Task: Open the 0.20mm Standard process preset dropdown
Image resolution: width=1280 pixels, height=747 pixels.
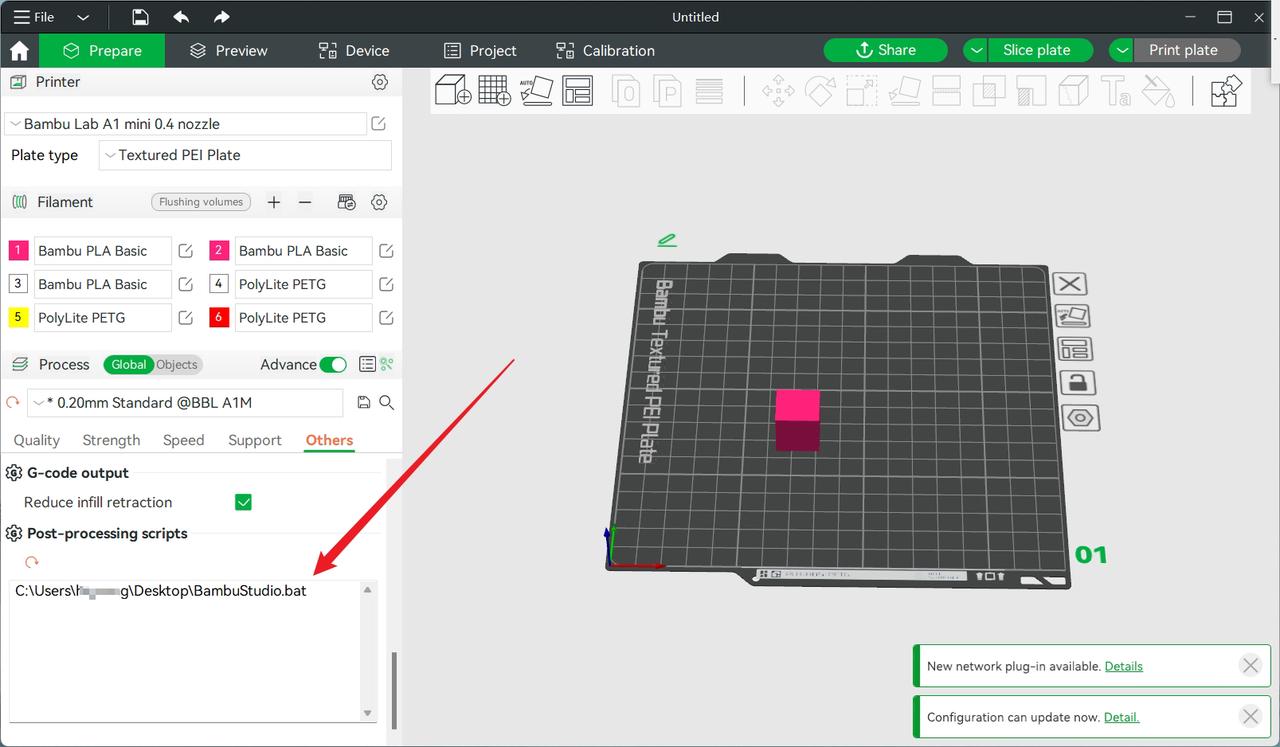Action: point(185,403)
